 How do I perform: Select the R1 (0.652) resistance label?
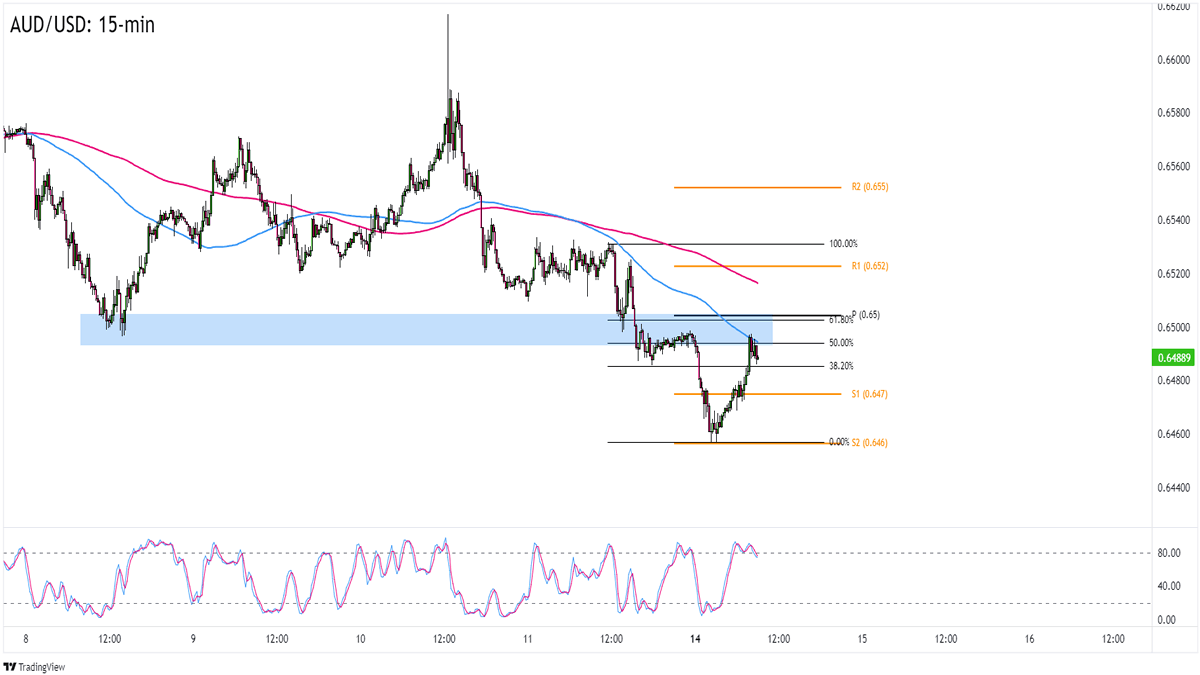[869, 266]
